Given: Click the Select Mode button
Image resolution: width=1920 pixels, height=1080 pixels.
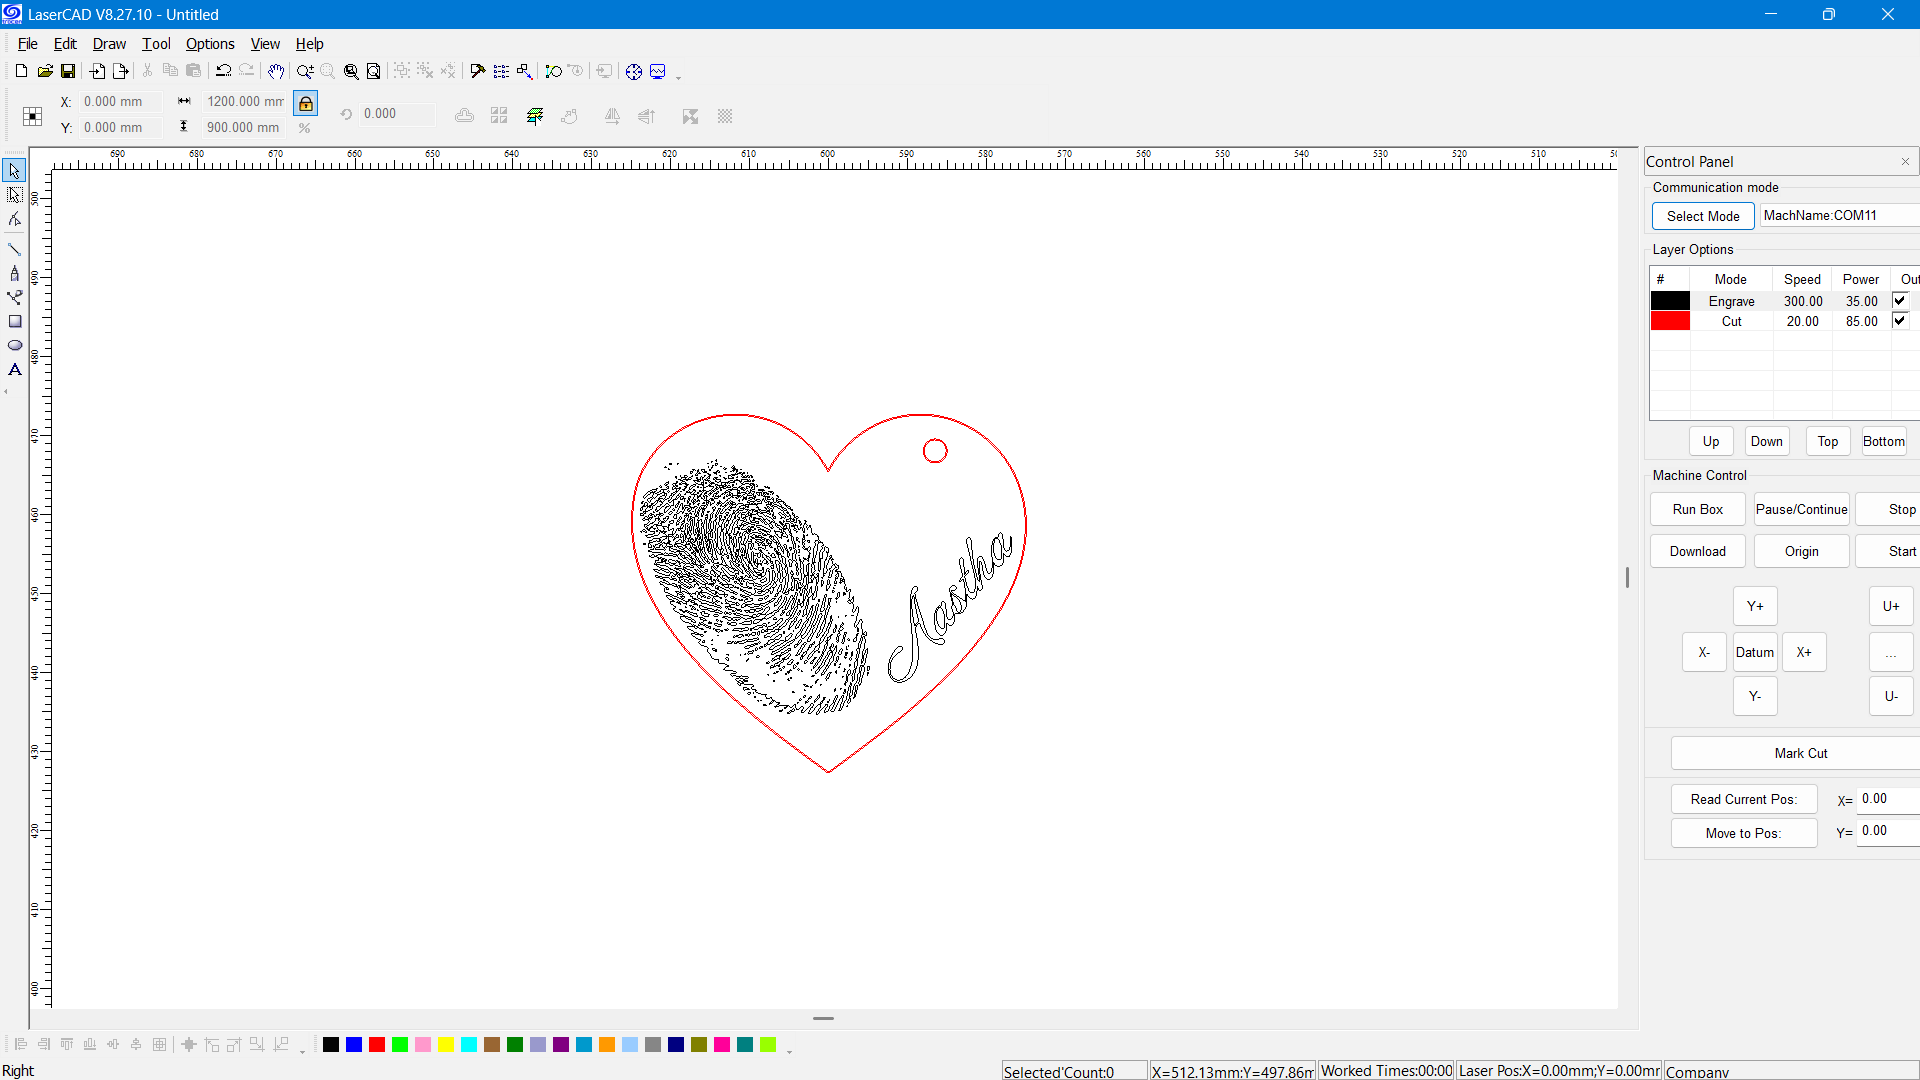Looking at the screenshot, I should click(x=1703, y=216).
